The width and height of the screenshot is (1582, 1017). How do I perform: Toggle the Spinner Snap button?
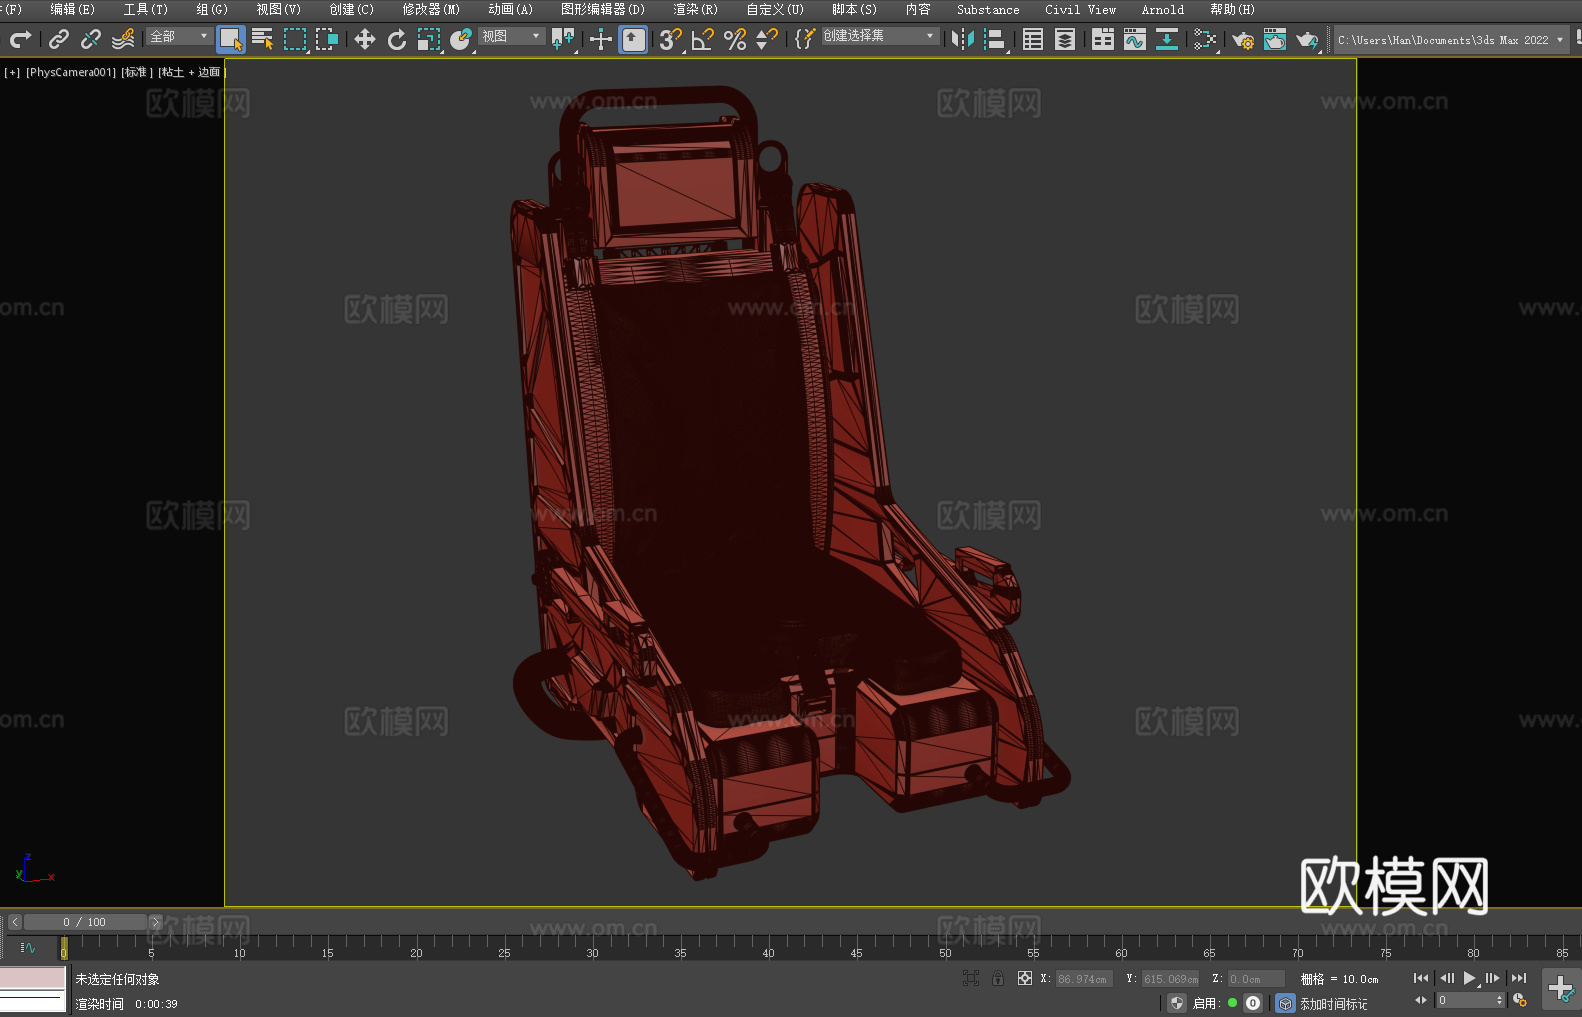767,39
